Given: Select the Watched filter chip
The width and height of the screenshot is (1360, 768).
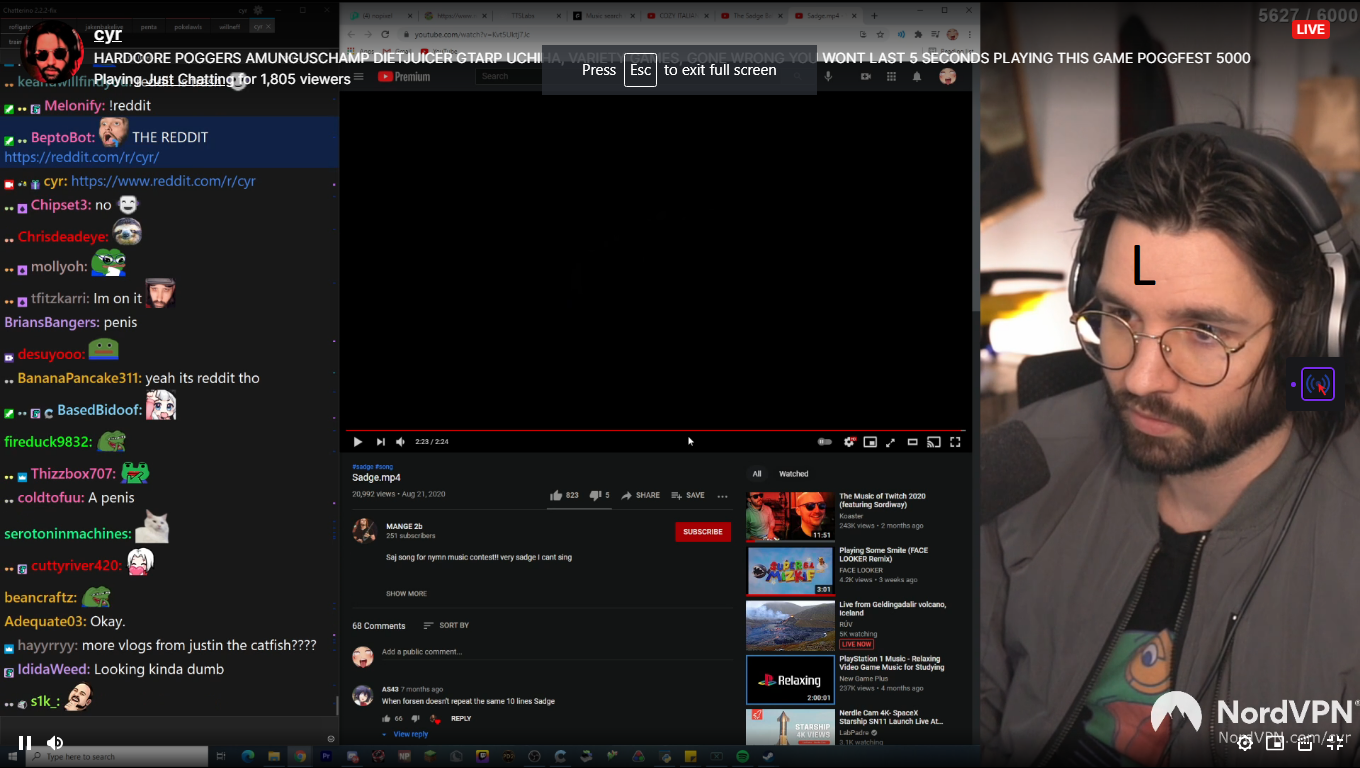Looking at the screenshot, I should tap(793, 474).
